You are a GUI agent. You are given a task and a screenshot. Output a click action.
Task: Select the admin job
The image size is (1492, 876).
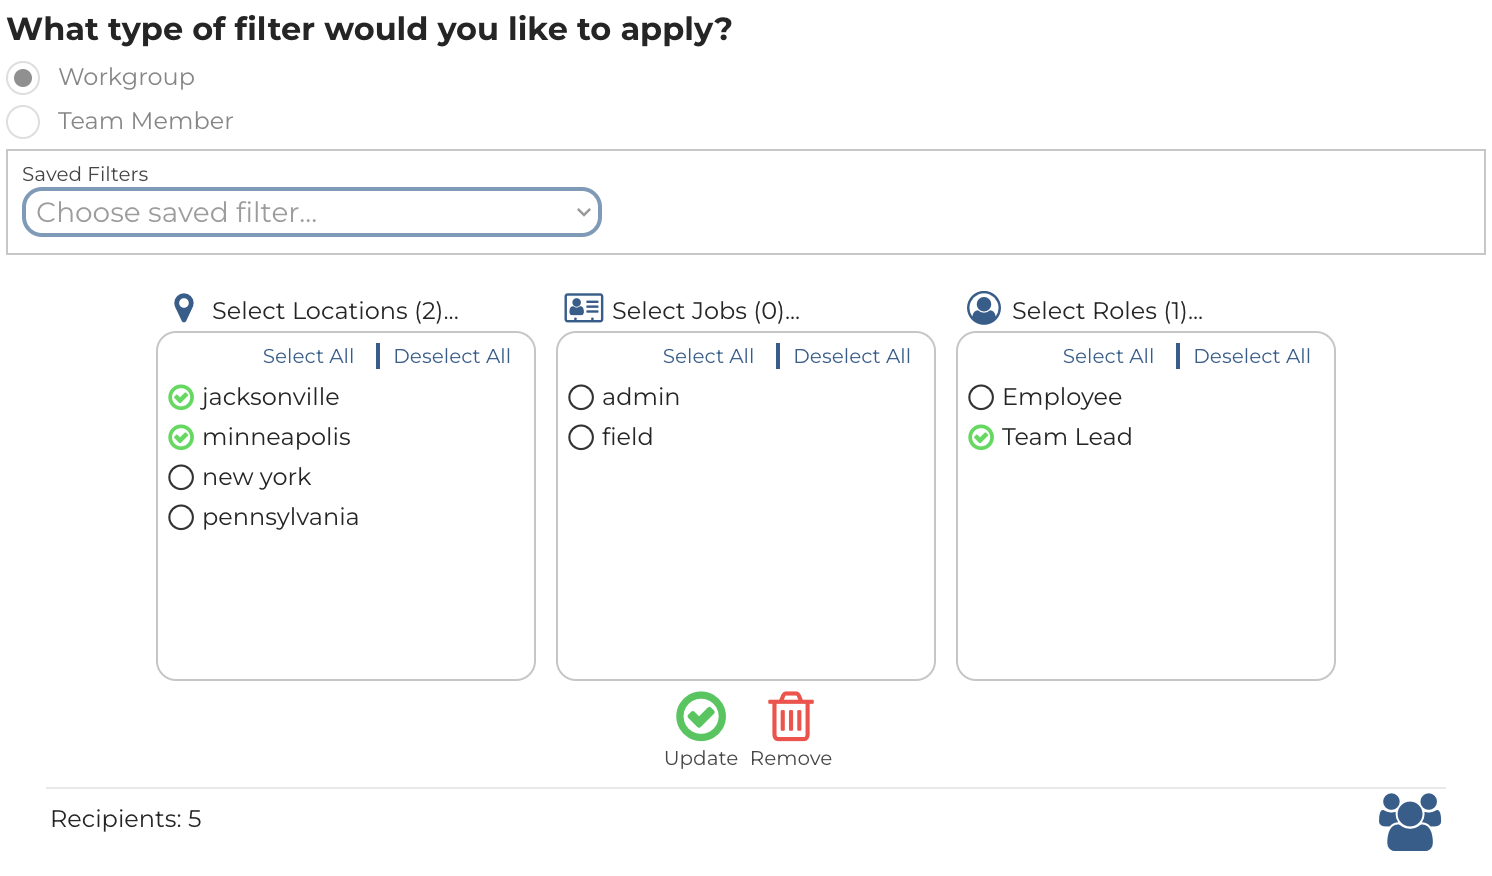[581, 398]
